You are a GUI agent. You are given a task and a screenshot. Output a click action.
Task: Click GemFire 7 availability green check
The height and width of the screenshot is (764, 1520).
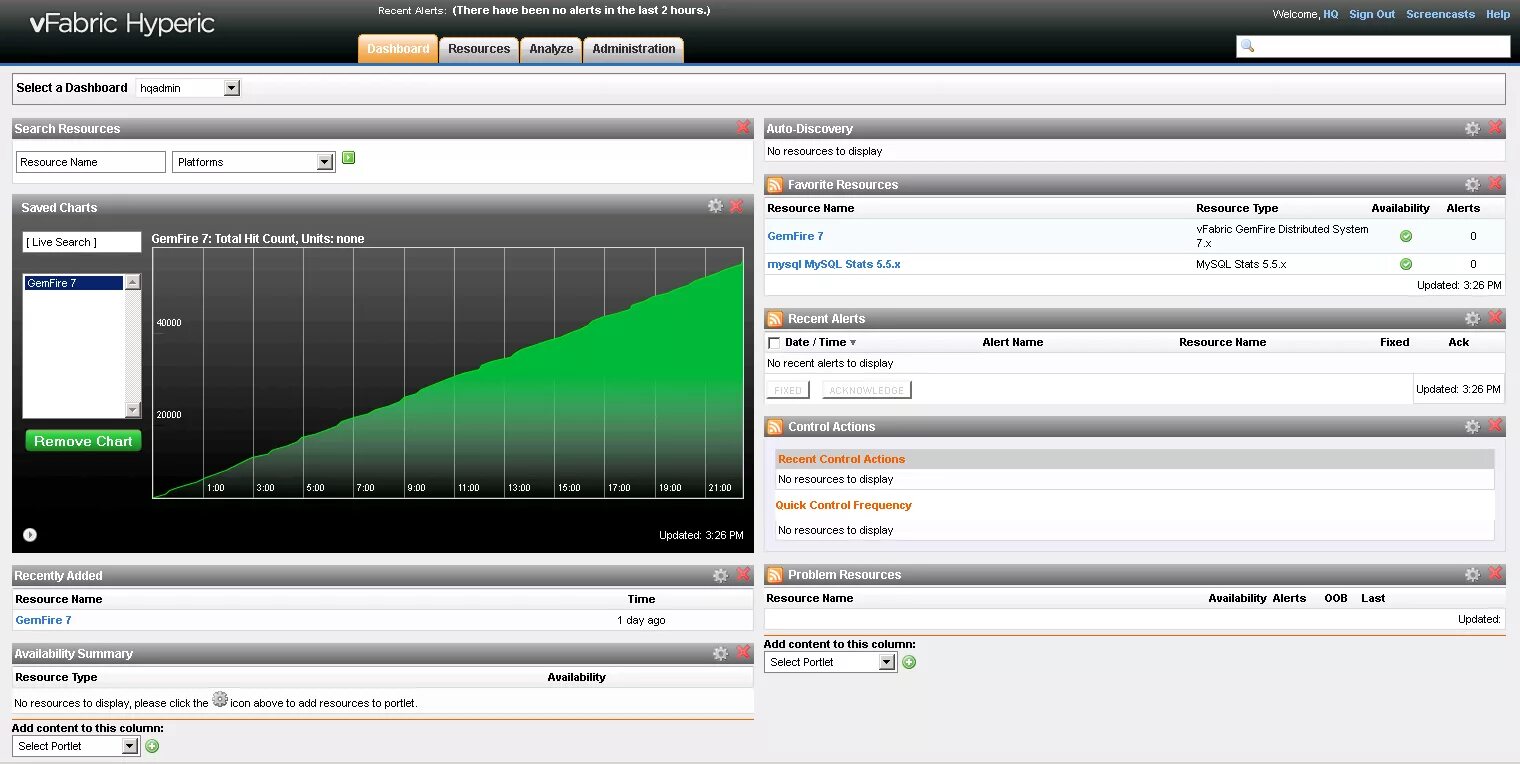click(1406, 236)
